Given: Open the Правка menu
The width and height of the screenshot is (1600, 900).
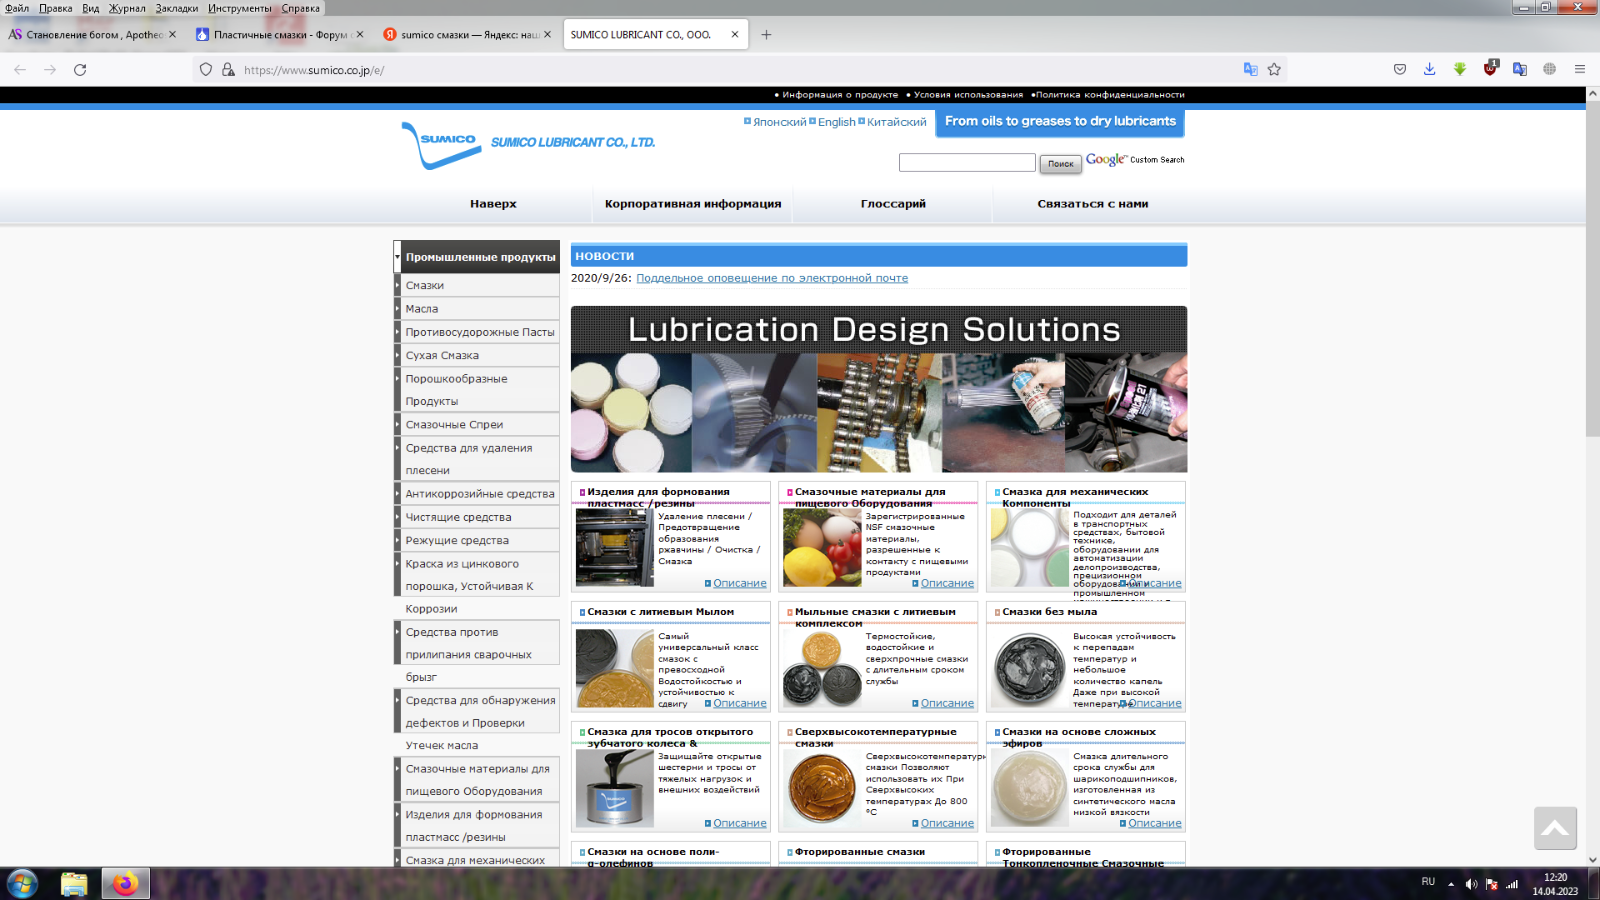Looking at the screenshot, I should click(56, 8).
